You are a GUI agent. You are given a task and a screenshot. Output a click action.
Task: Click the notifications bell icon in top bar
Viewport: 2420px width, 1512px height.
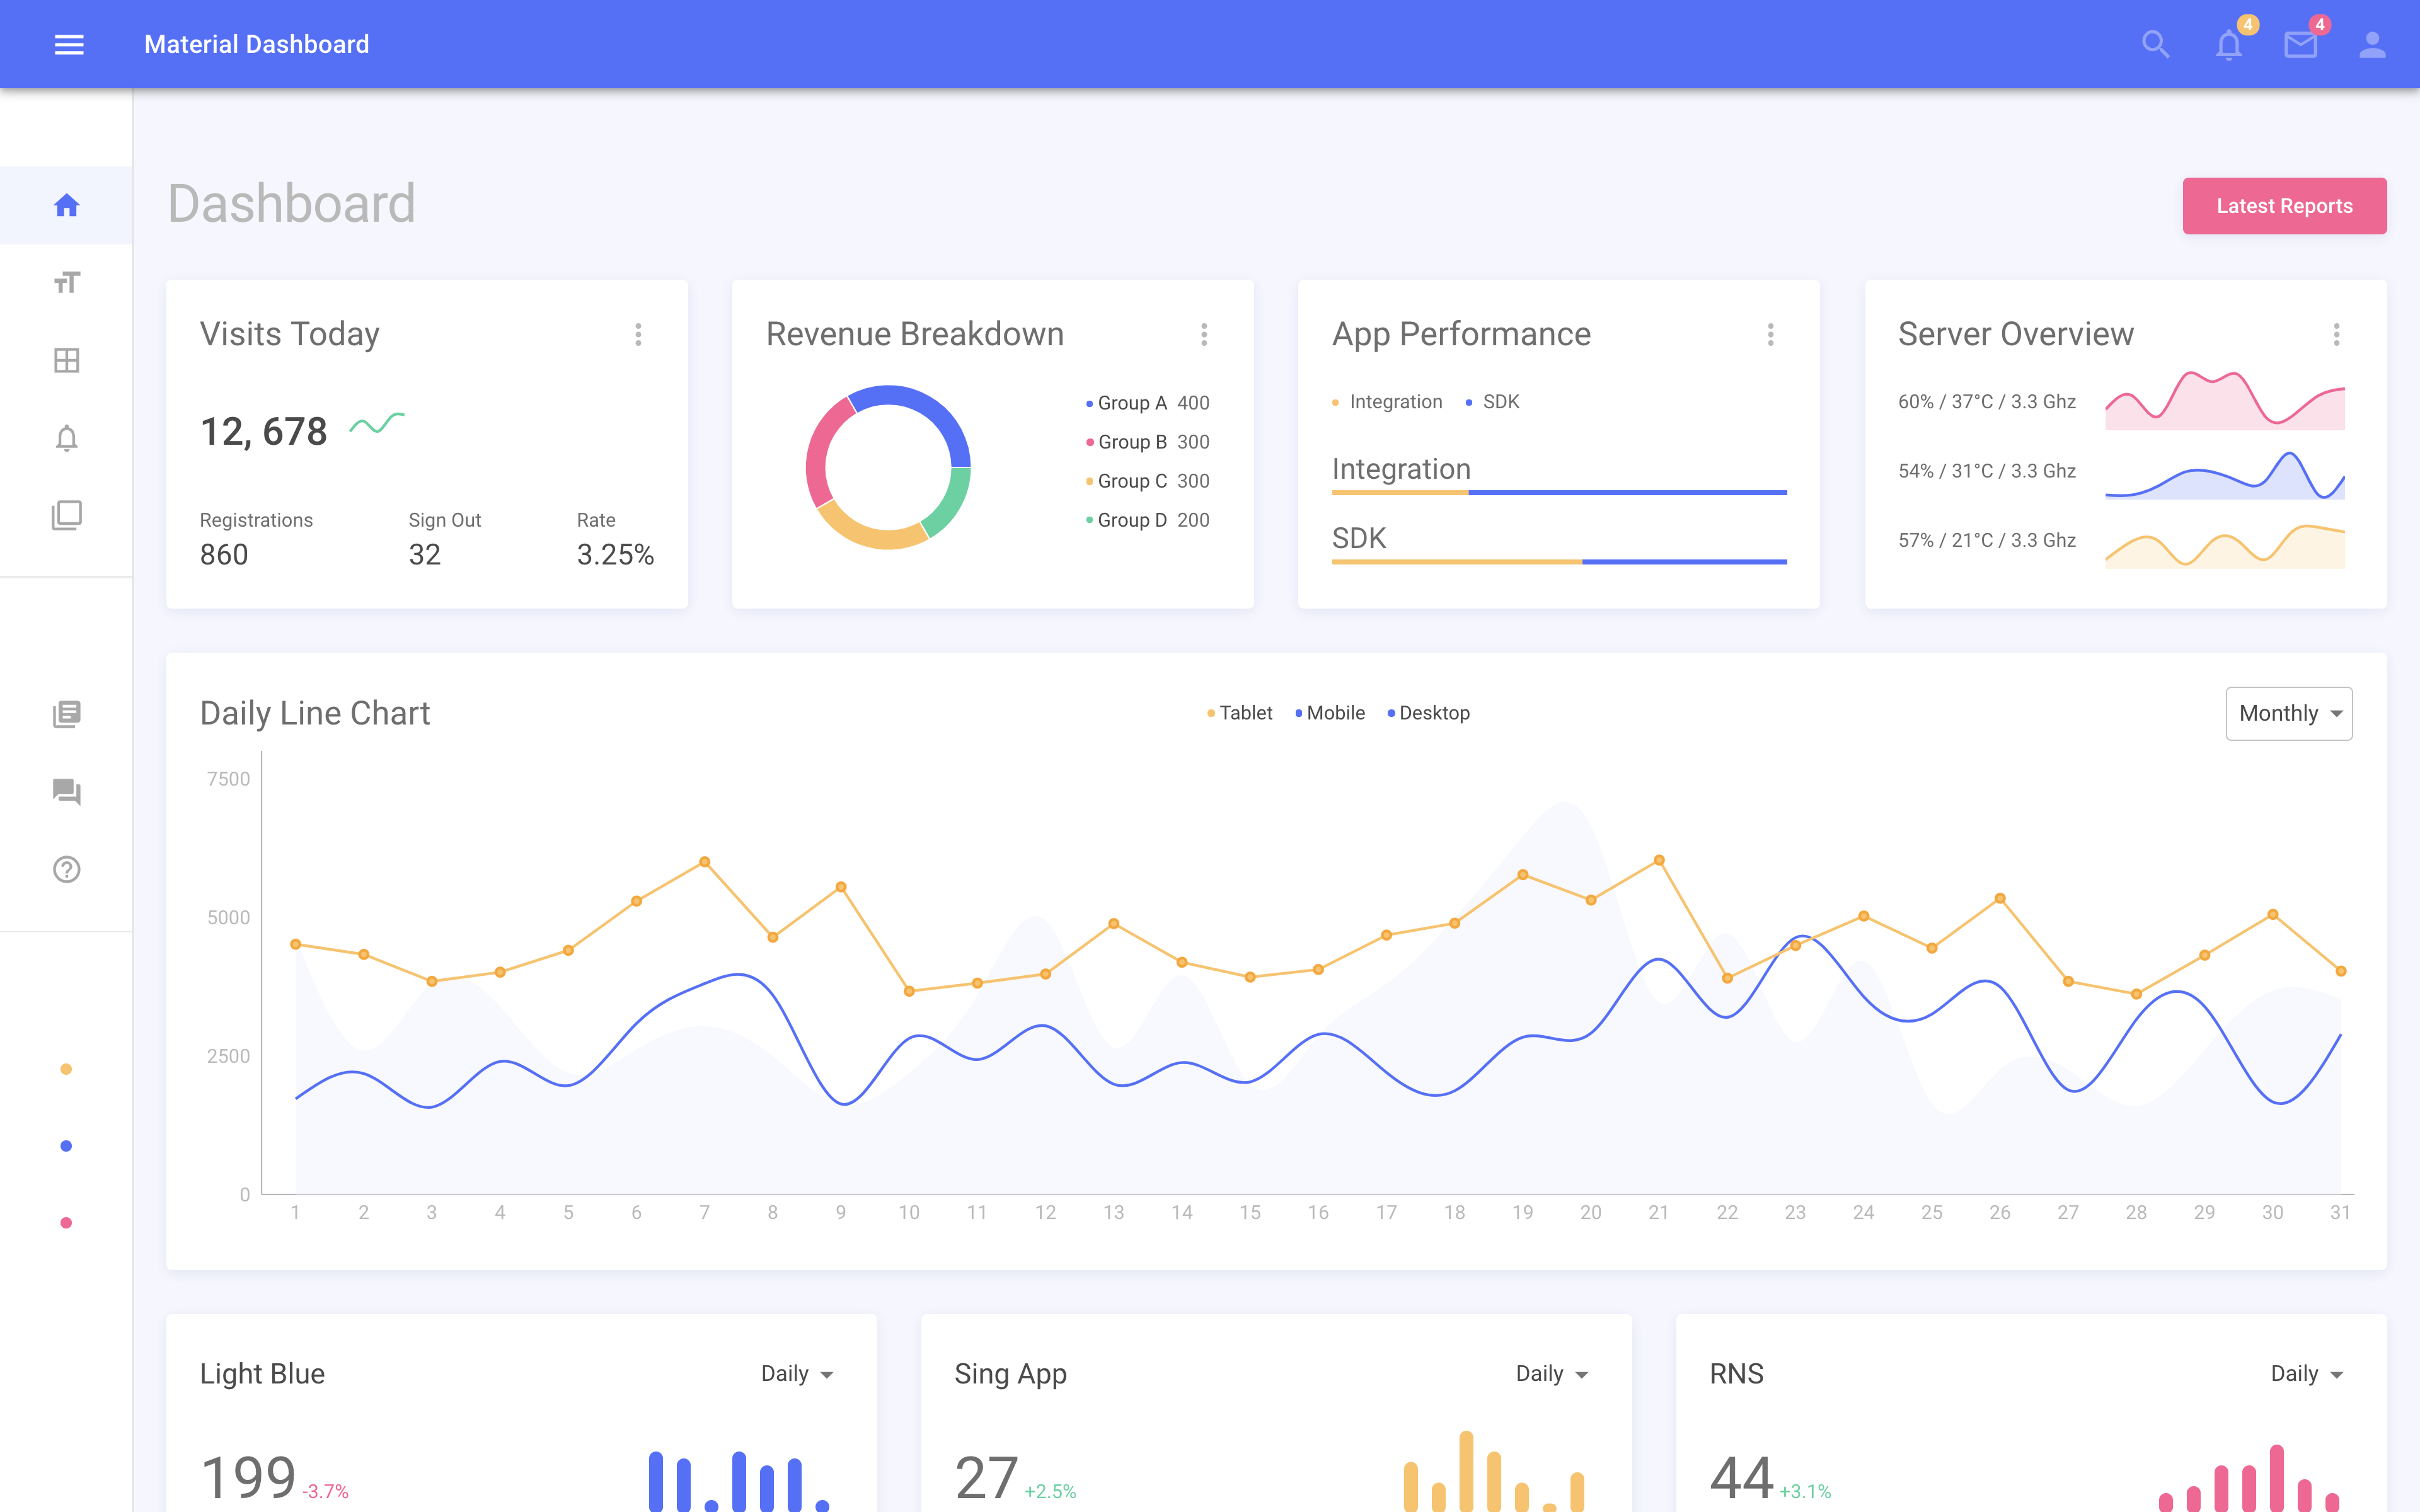tap(2230, 43)
